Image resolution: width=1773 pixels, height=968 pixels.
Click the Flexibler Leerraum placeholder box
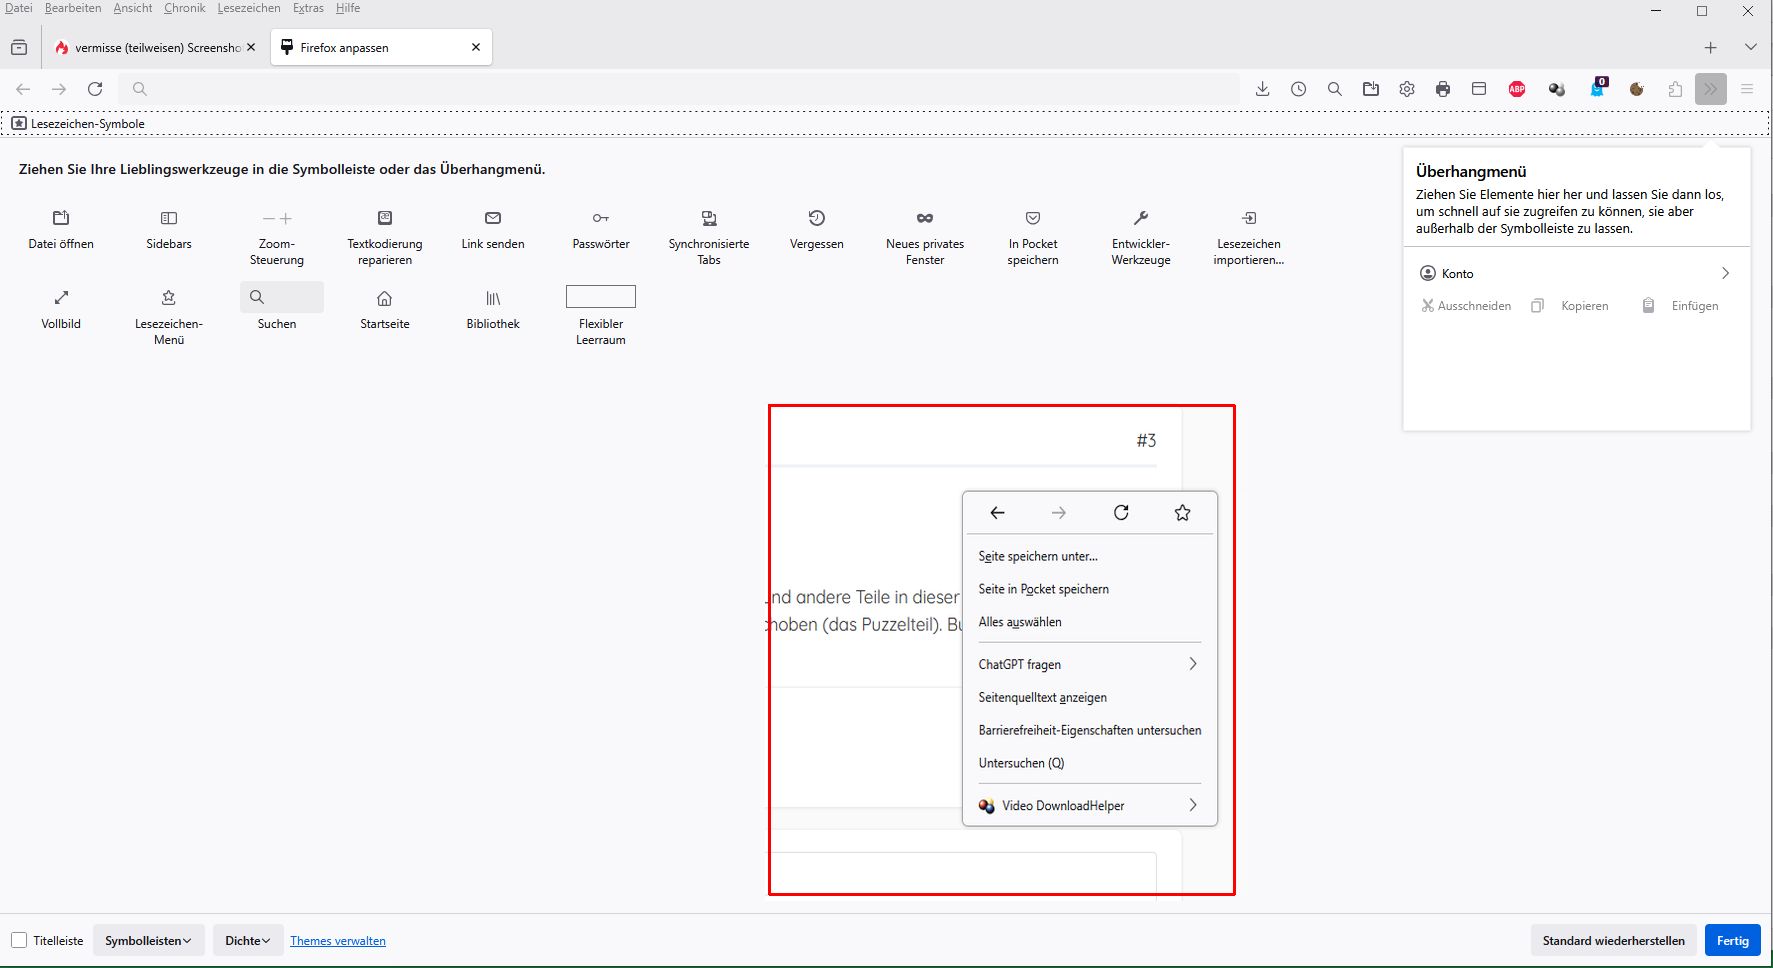tap(601, 297)
